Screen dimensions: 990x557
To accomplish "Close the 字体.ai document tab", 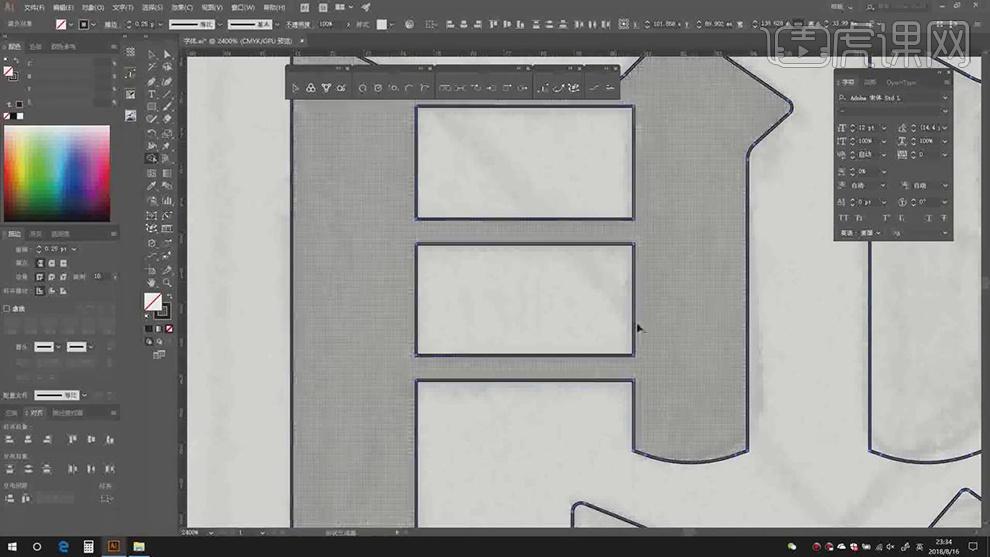I will pyautogui.click(x=302, y=41).
